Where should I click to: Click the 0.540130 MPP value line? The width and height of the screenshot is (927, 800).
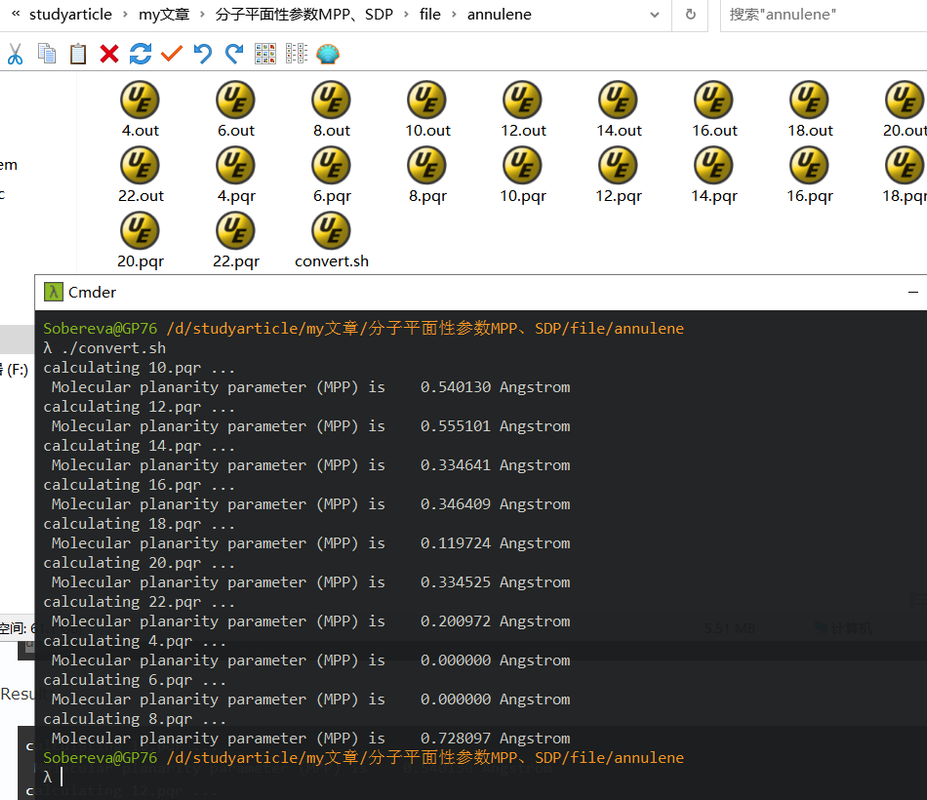pos(310,387)
